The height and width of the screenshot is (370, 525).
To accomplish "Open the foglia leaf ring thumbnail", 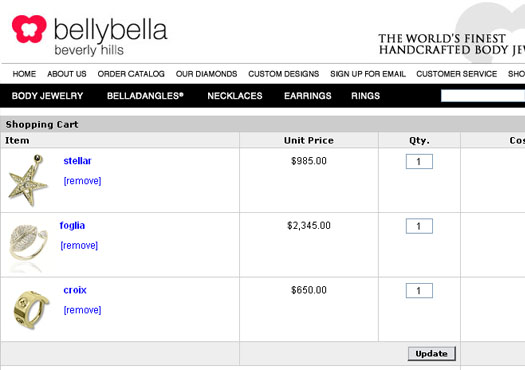I will pos(28,244).
